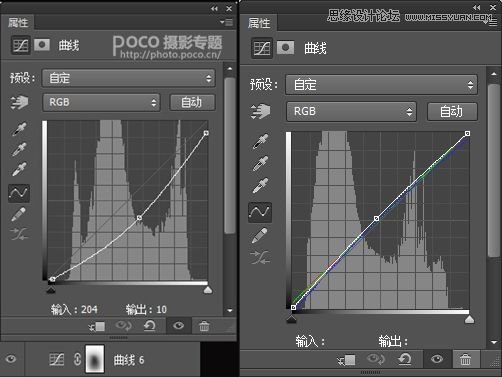Click curves adjustment icon in left panel
This screenshot has height=377, width=502.
(20, 45)
